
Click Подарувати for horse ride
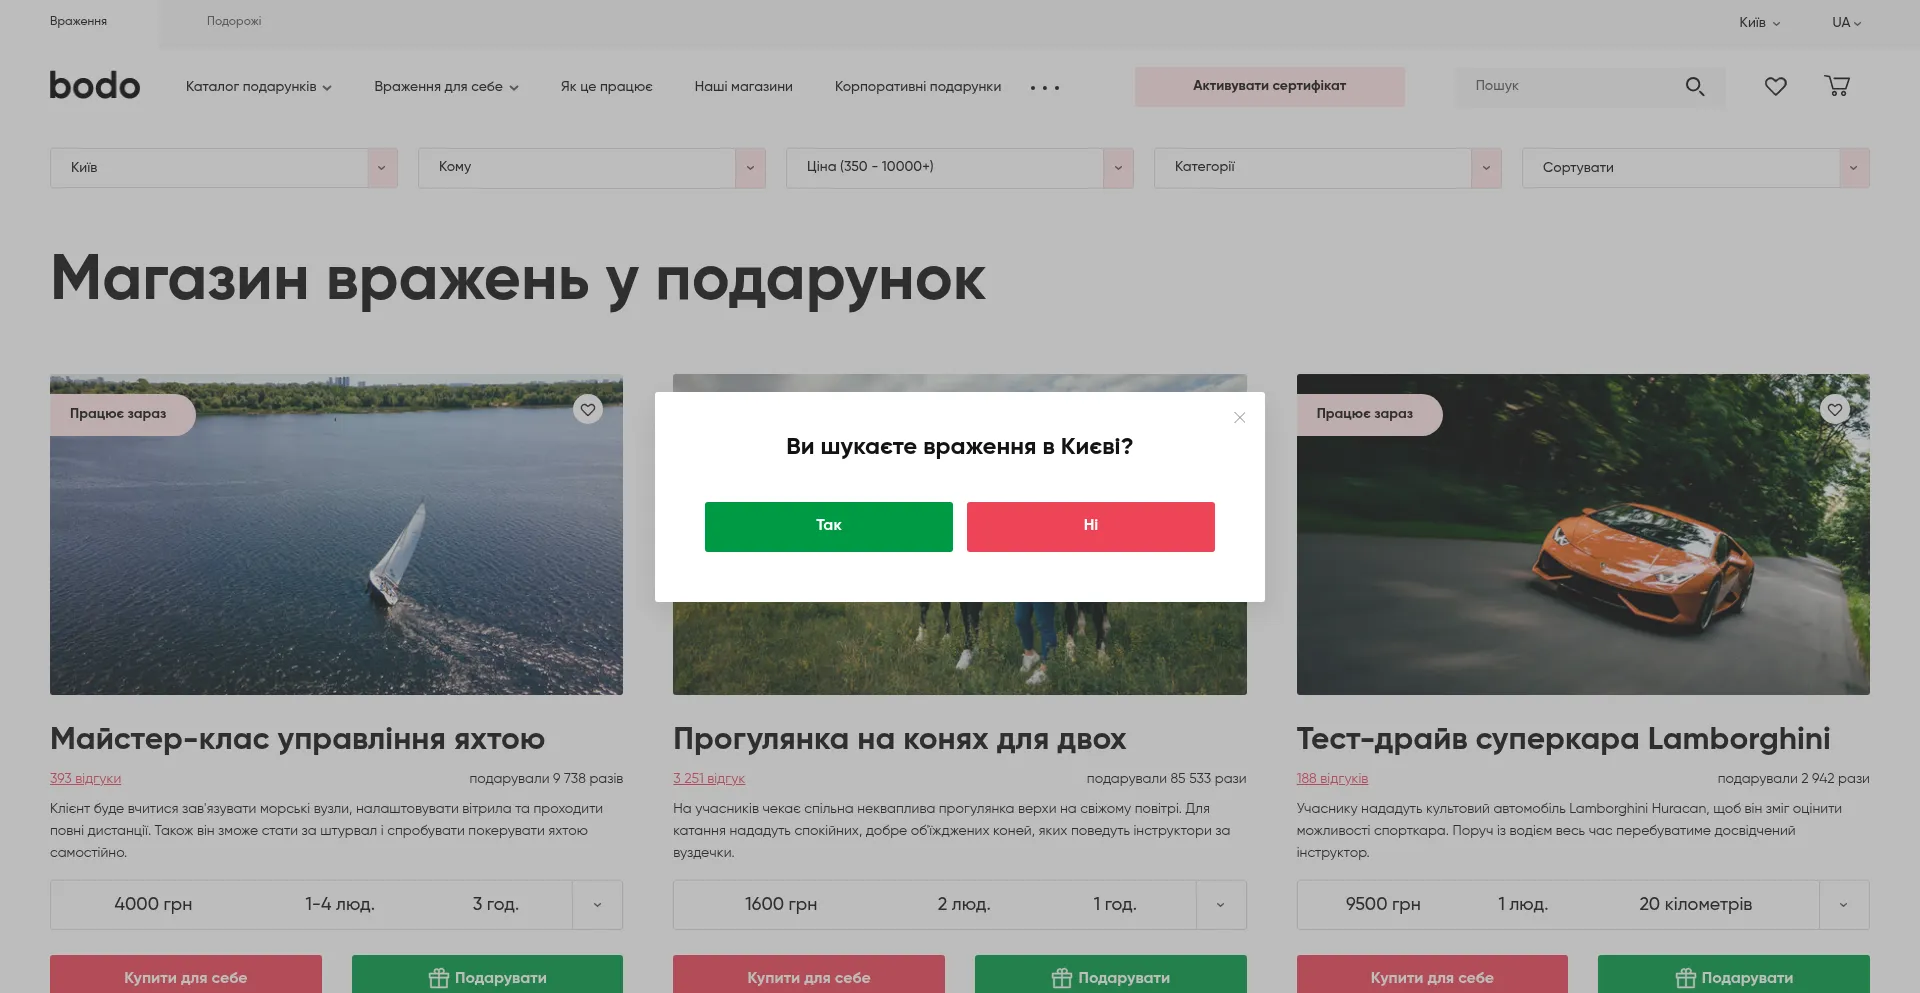1111,975
